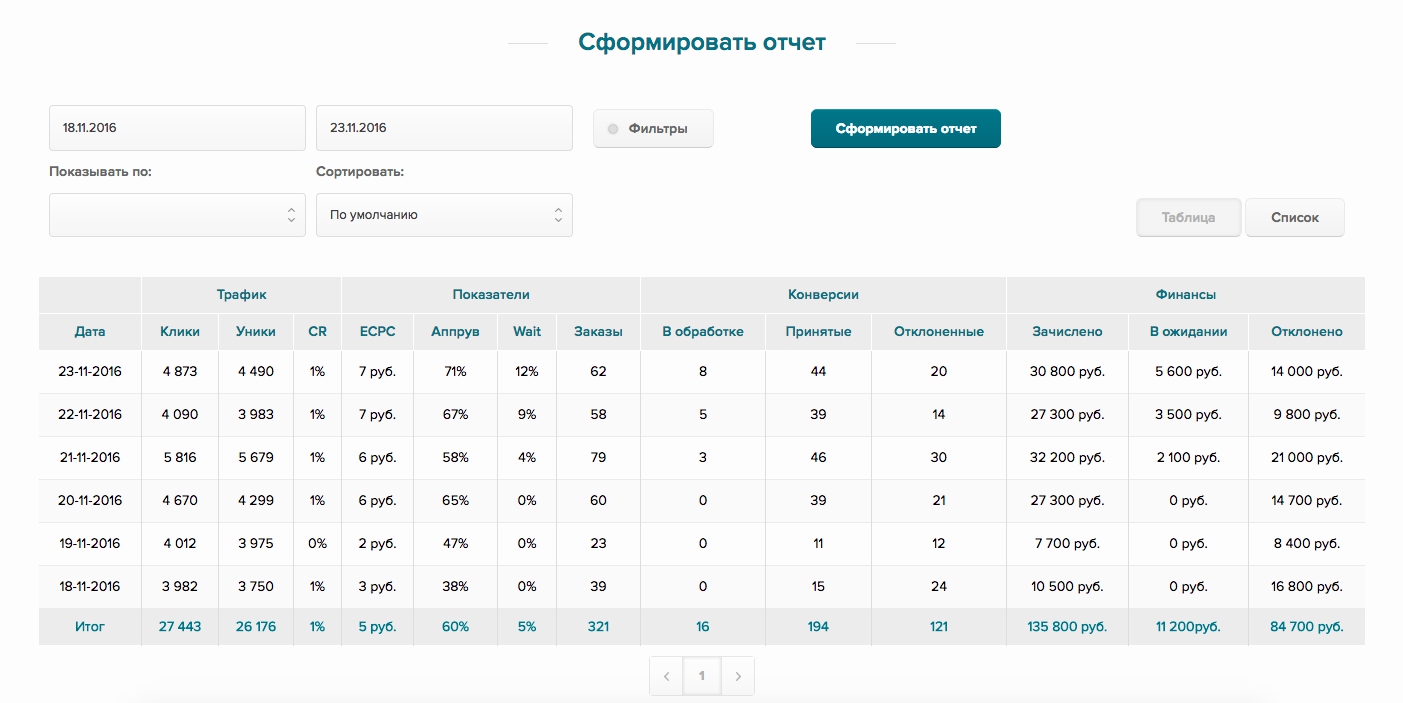1403x703 pixels.
Task: Select the 23-11-2016 row date cell
Action: 90,371
